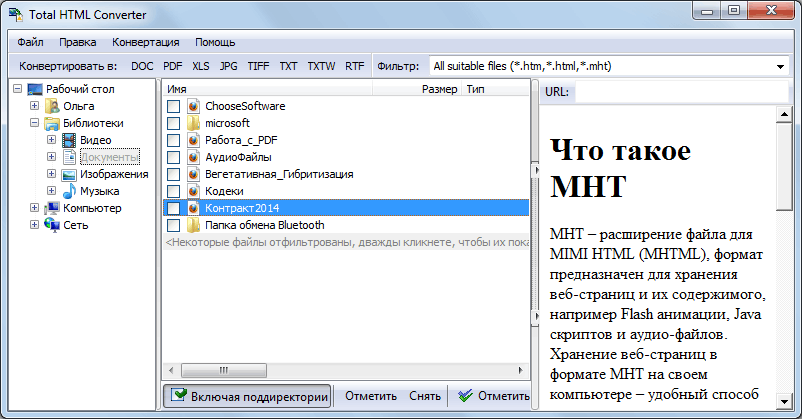Choose PDF as conversion format

pyautogui.click(x=173, y=67)
